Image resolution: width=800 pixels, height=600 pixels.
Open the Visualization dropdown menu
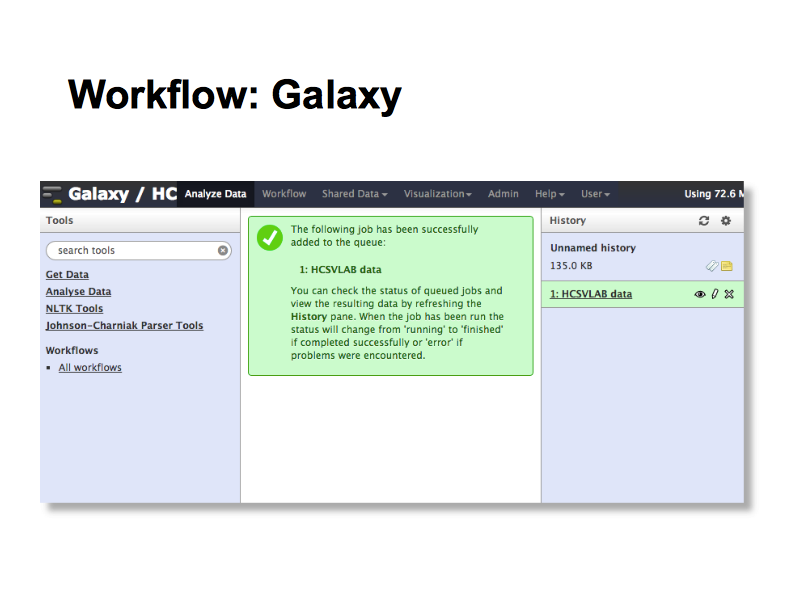[x=437, y=194]
